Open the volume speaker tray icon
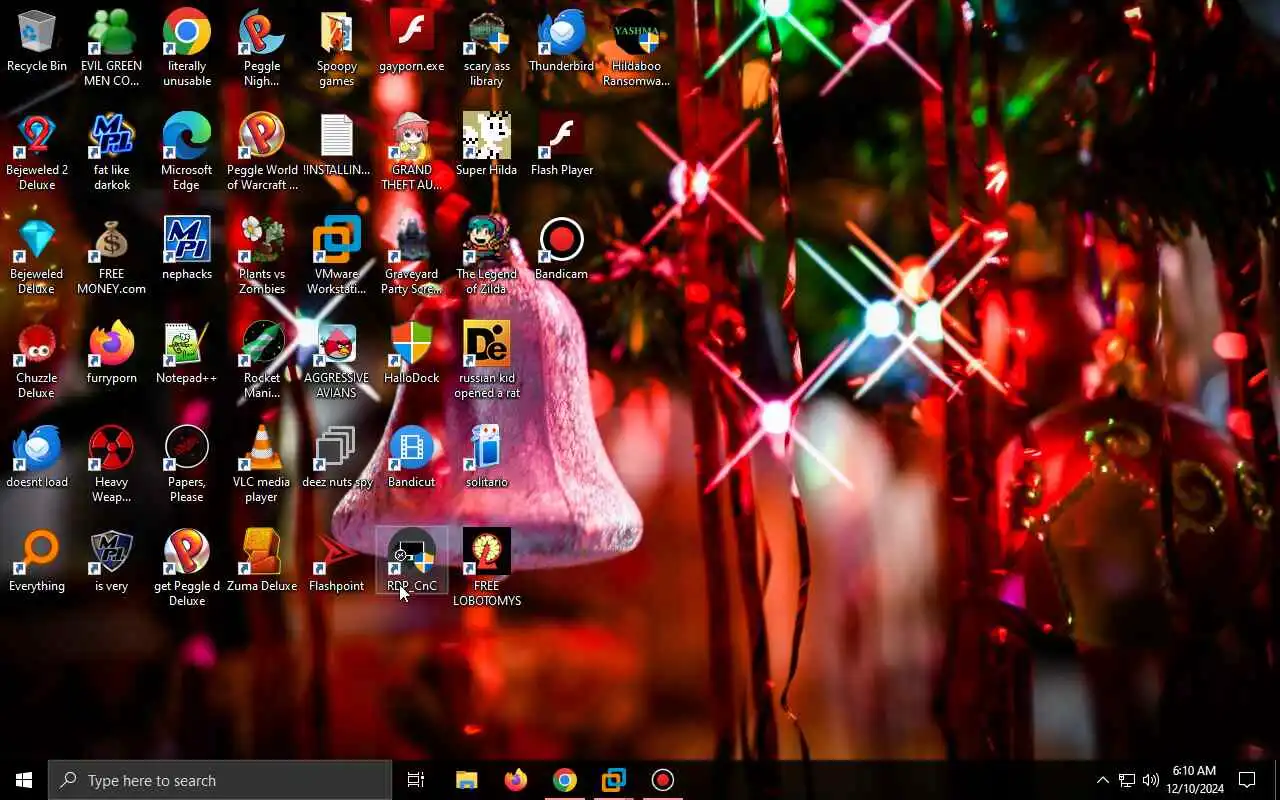Image resolution: width=1280 pixels, height=800 pixels. coord(1151,780)
